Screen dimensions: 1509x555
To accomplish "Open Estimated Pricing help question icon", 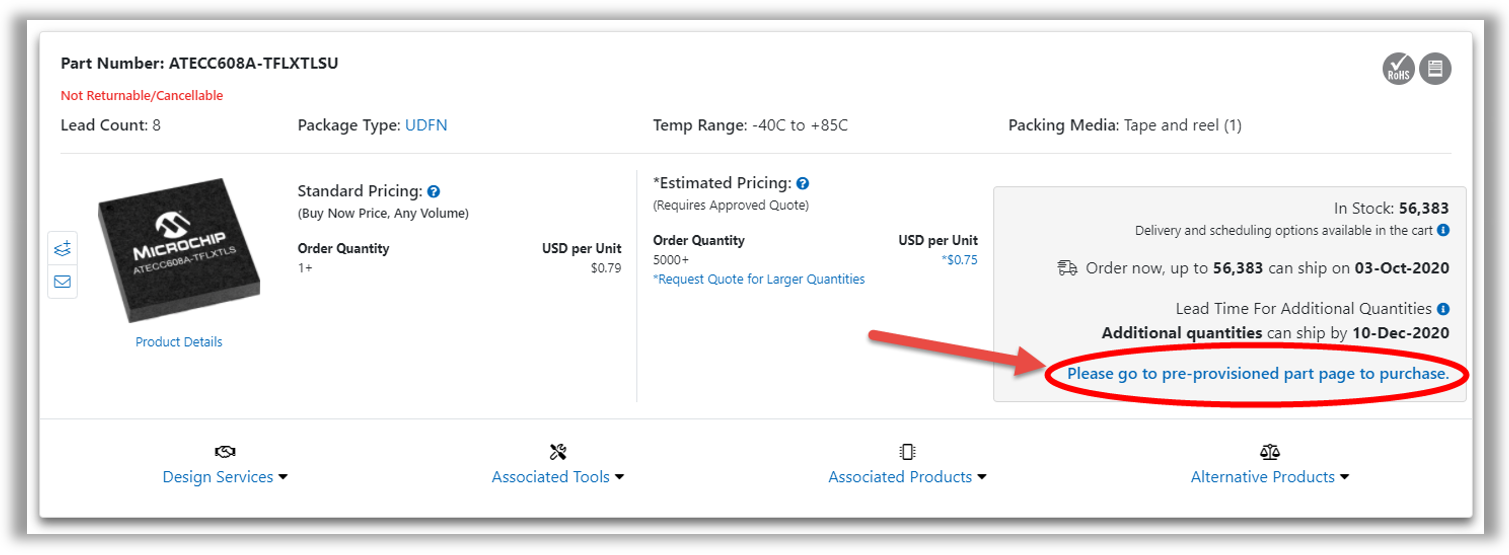I will tap(802, 184).
